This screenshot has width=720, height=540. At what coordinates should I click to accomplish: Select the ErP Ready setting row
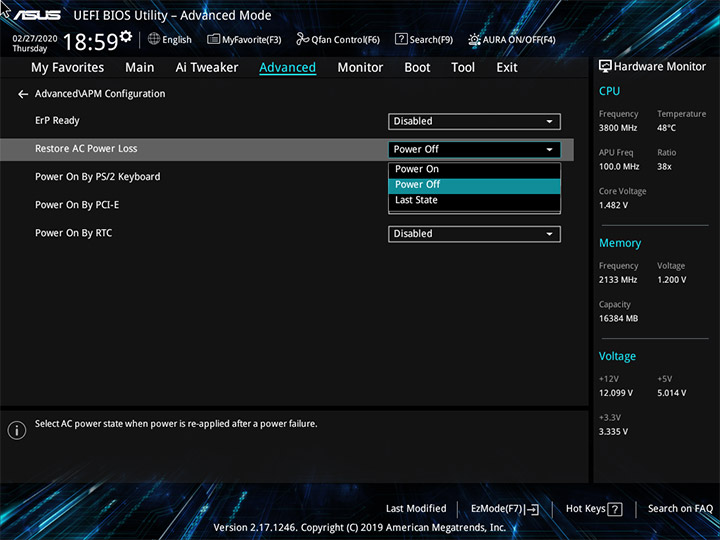(287, 121)
